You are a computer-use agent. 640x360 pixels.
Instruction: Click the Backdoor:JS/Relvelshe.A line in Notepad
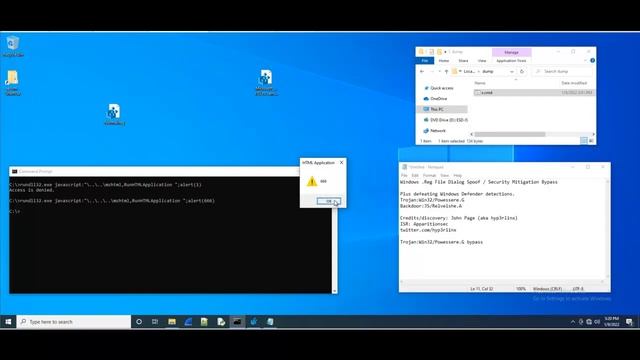pyautogui.click(x=431, y=206)
